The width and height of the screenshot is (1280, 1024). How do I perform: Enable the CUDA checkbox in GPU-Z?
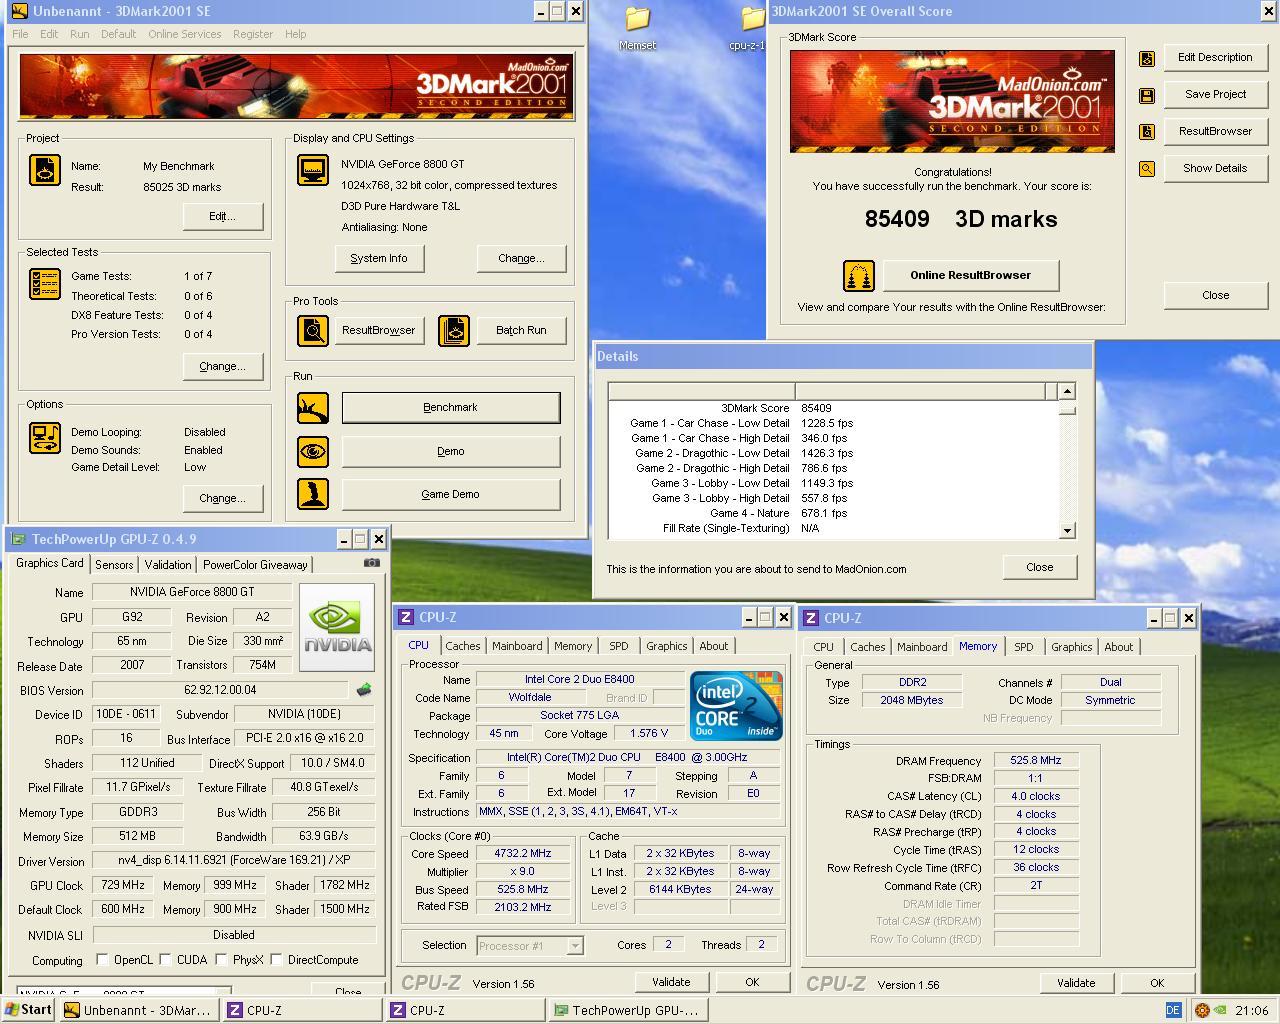[x=165, y=960]
